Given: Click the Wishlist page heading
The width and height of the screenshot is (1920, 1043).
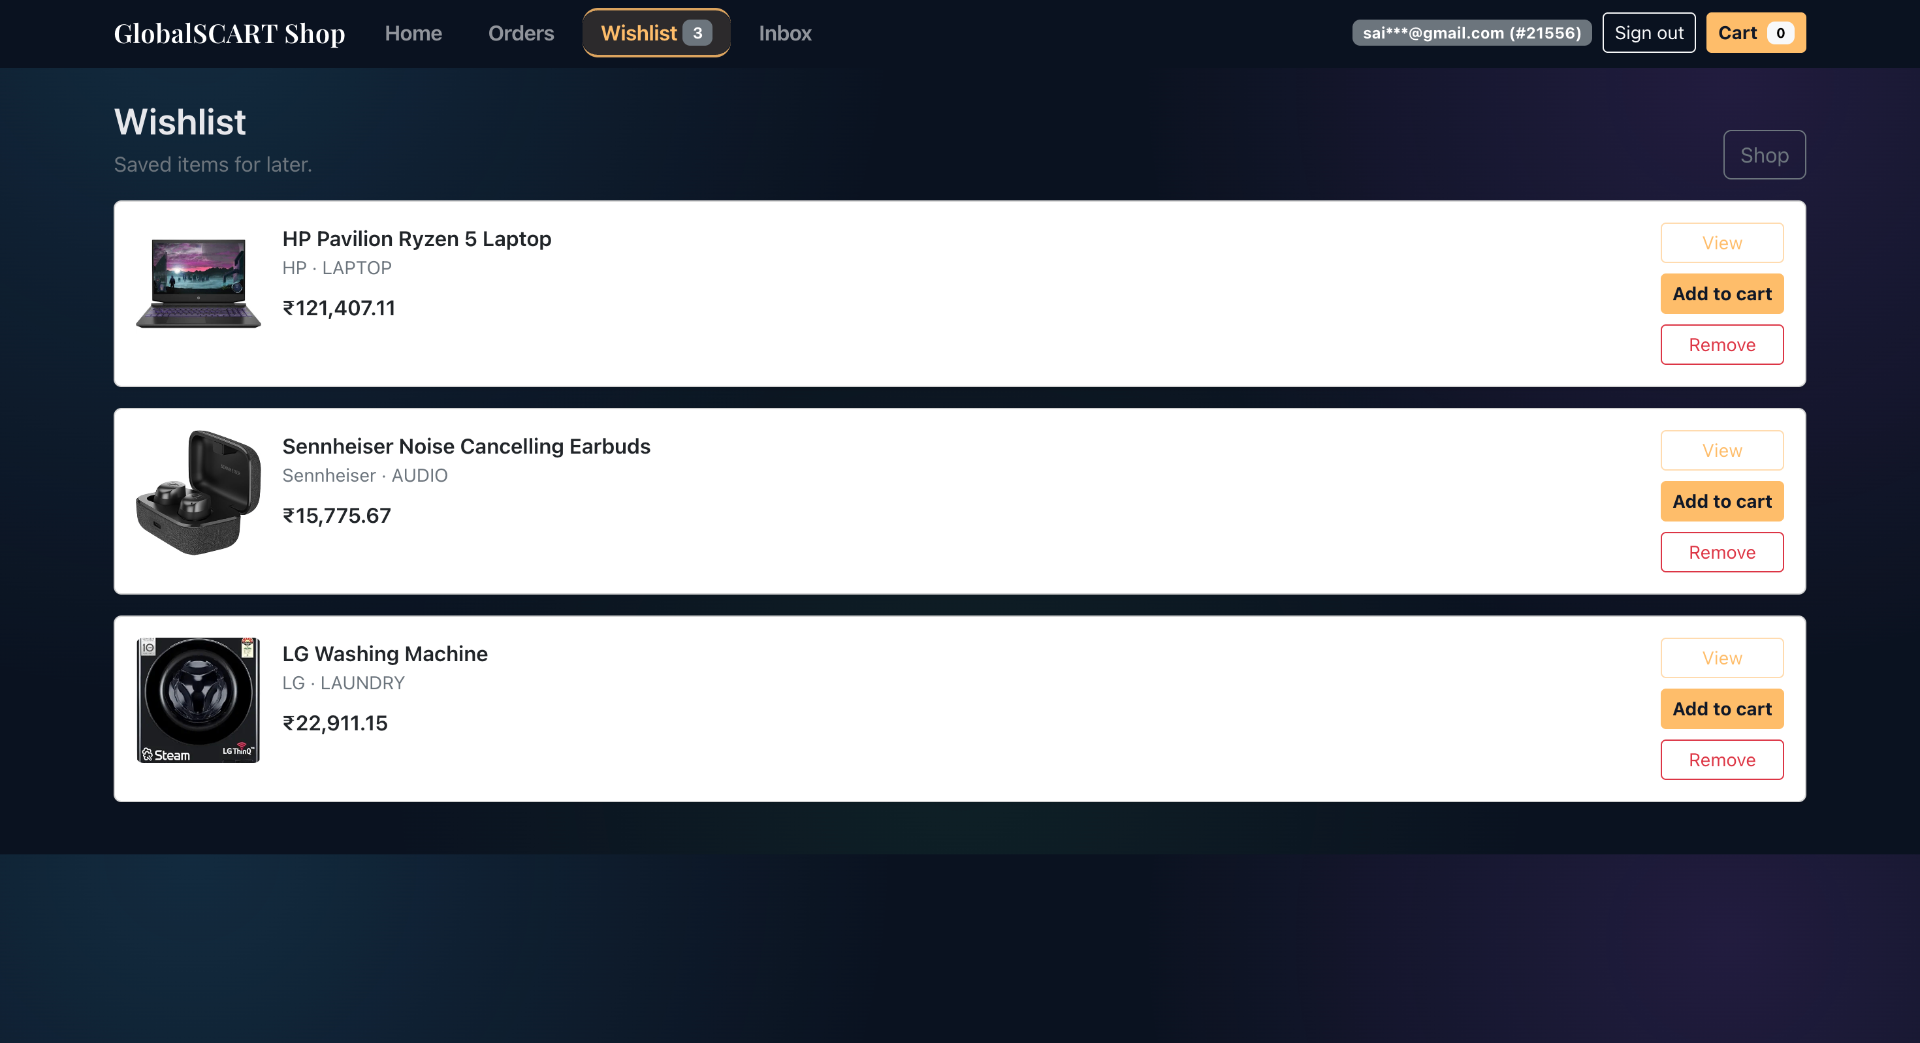Looking at the screenshot, I should (x=180, y=122).
